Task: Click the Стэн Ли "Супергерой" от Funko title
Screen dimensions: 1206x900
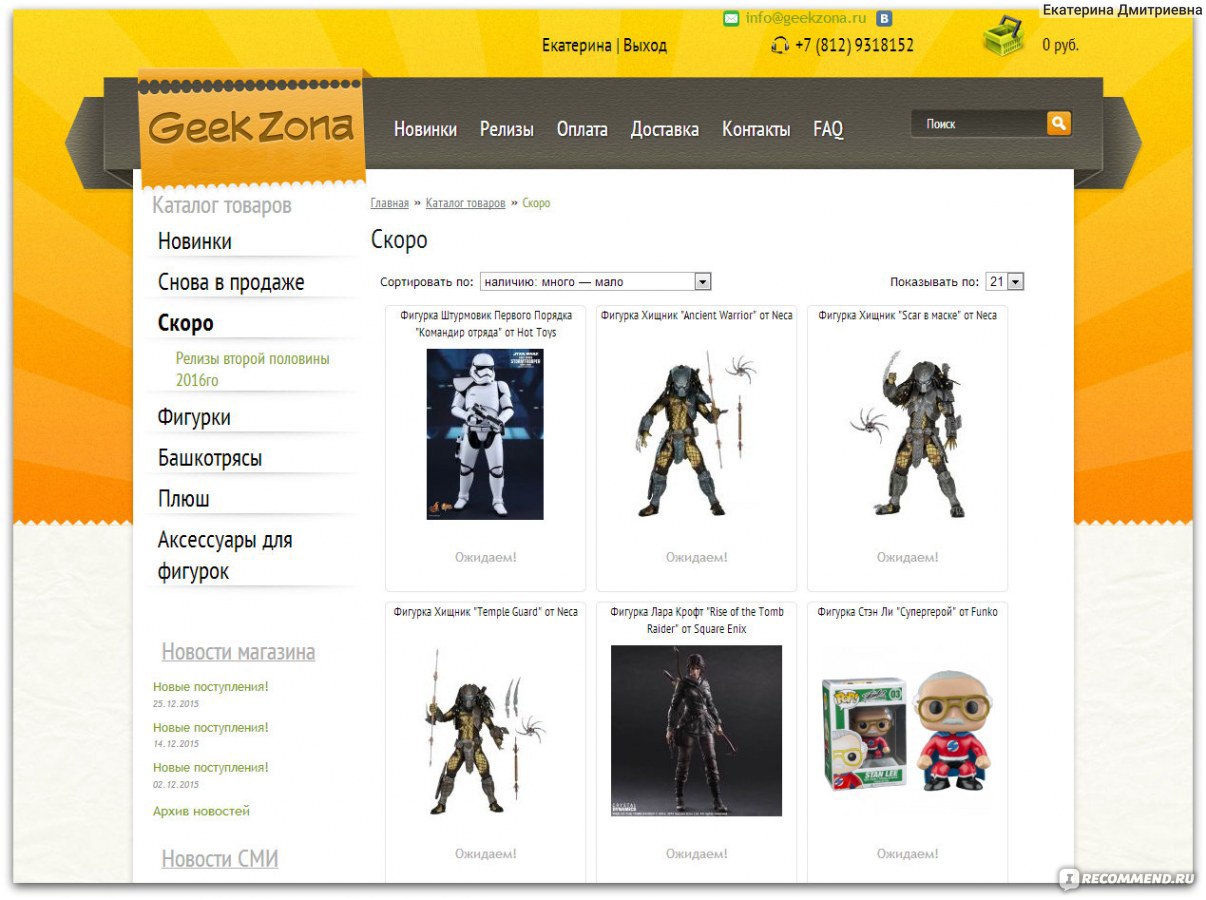Action: point(907,612)
